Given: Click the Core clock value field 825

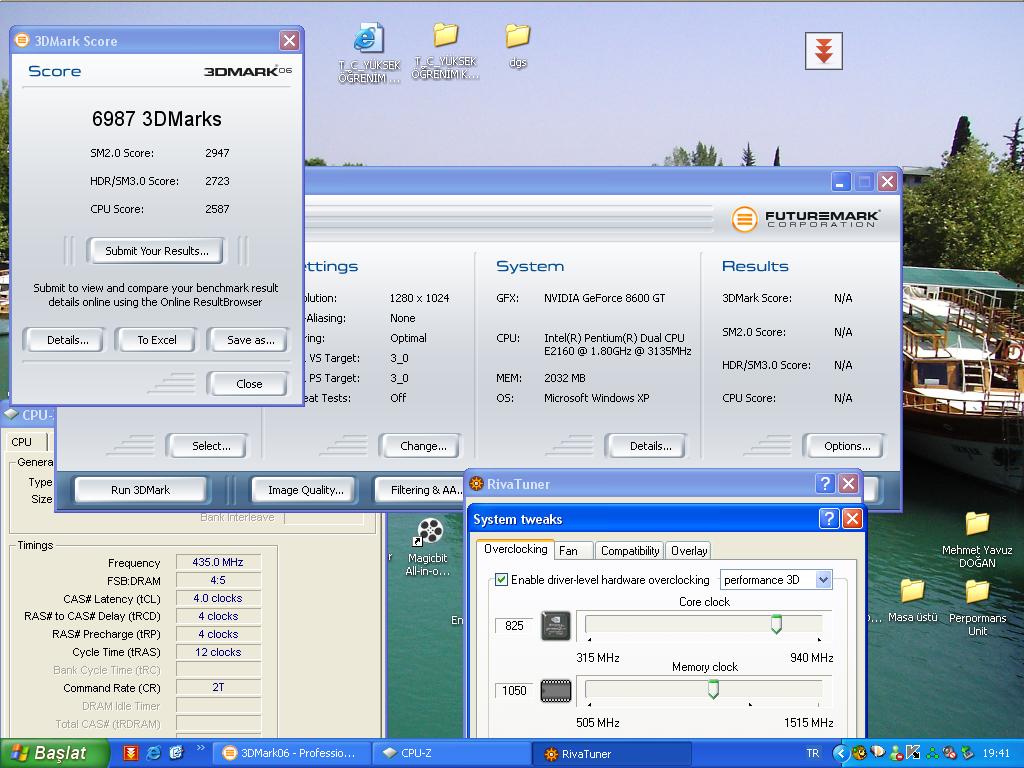Looking at the screenshot, I should pos(513,626).
